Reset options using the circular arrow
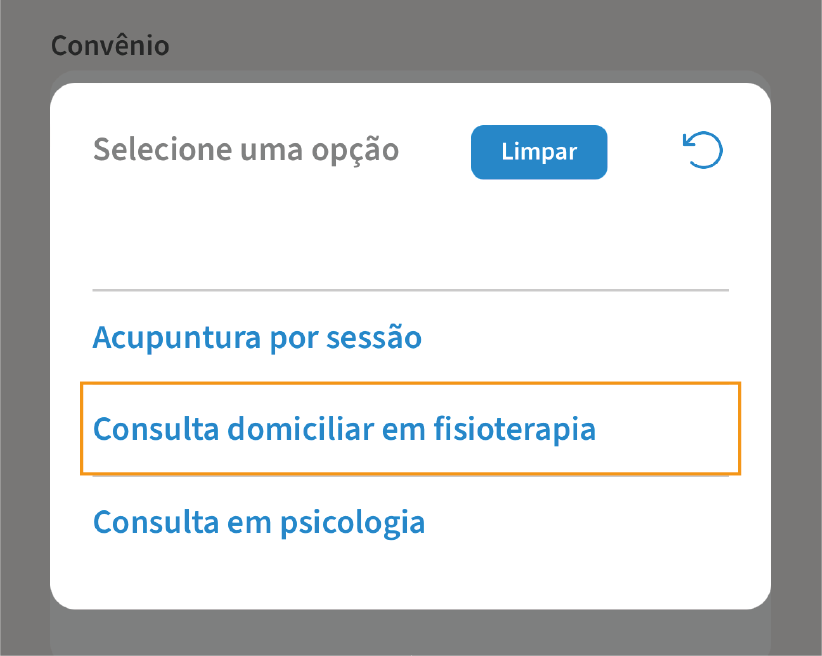 pyautogui.click(x=702, y=150)
